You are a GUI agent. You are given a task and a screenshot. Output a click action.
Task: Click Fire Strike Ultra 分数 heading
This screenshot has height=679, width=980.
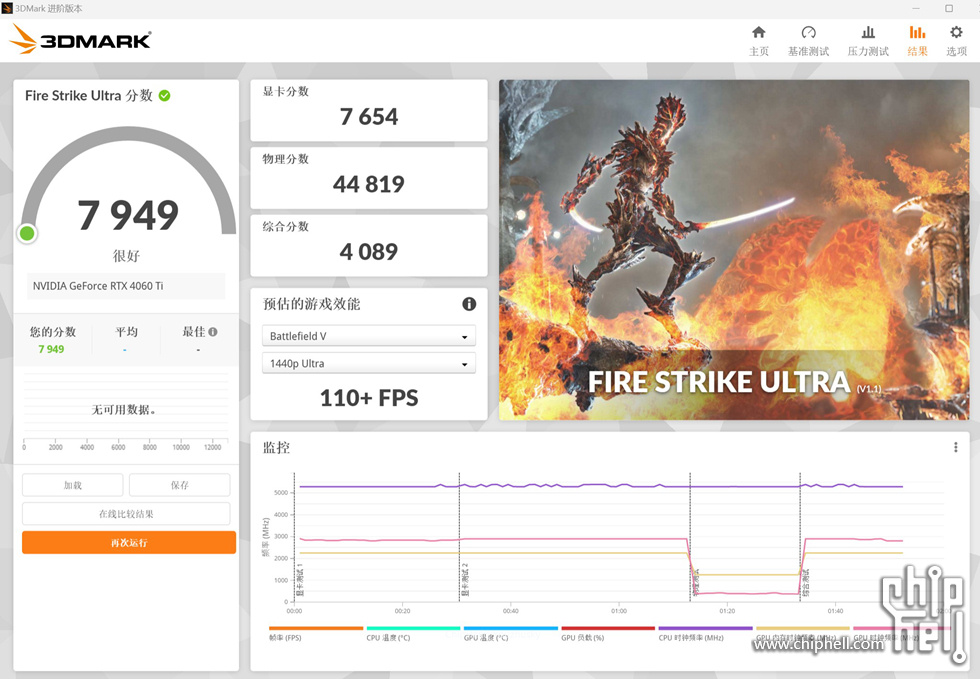pyautogui.click(x=89, y=96)
